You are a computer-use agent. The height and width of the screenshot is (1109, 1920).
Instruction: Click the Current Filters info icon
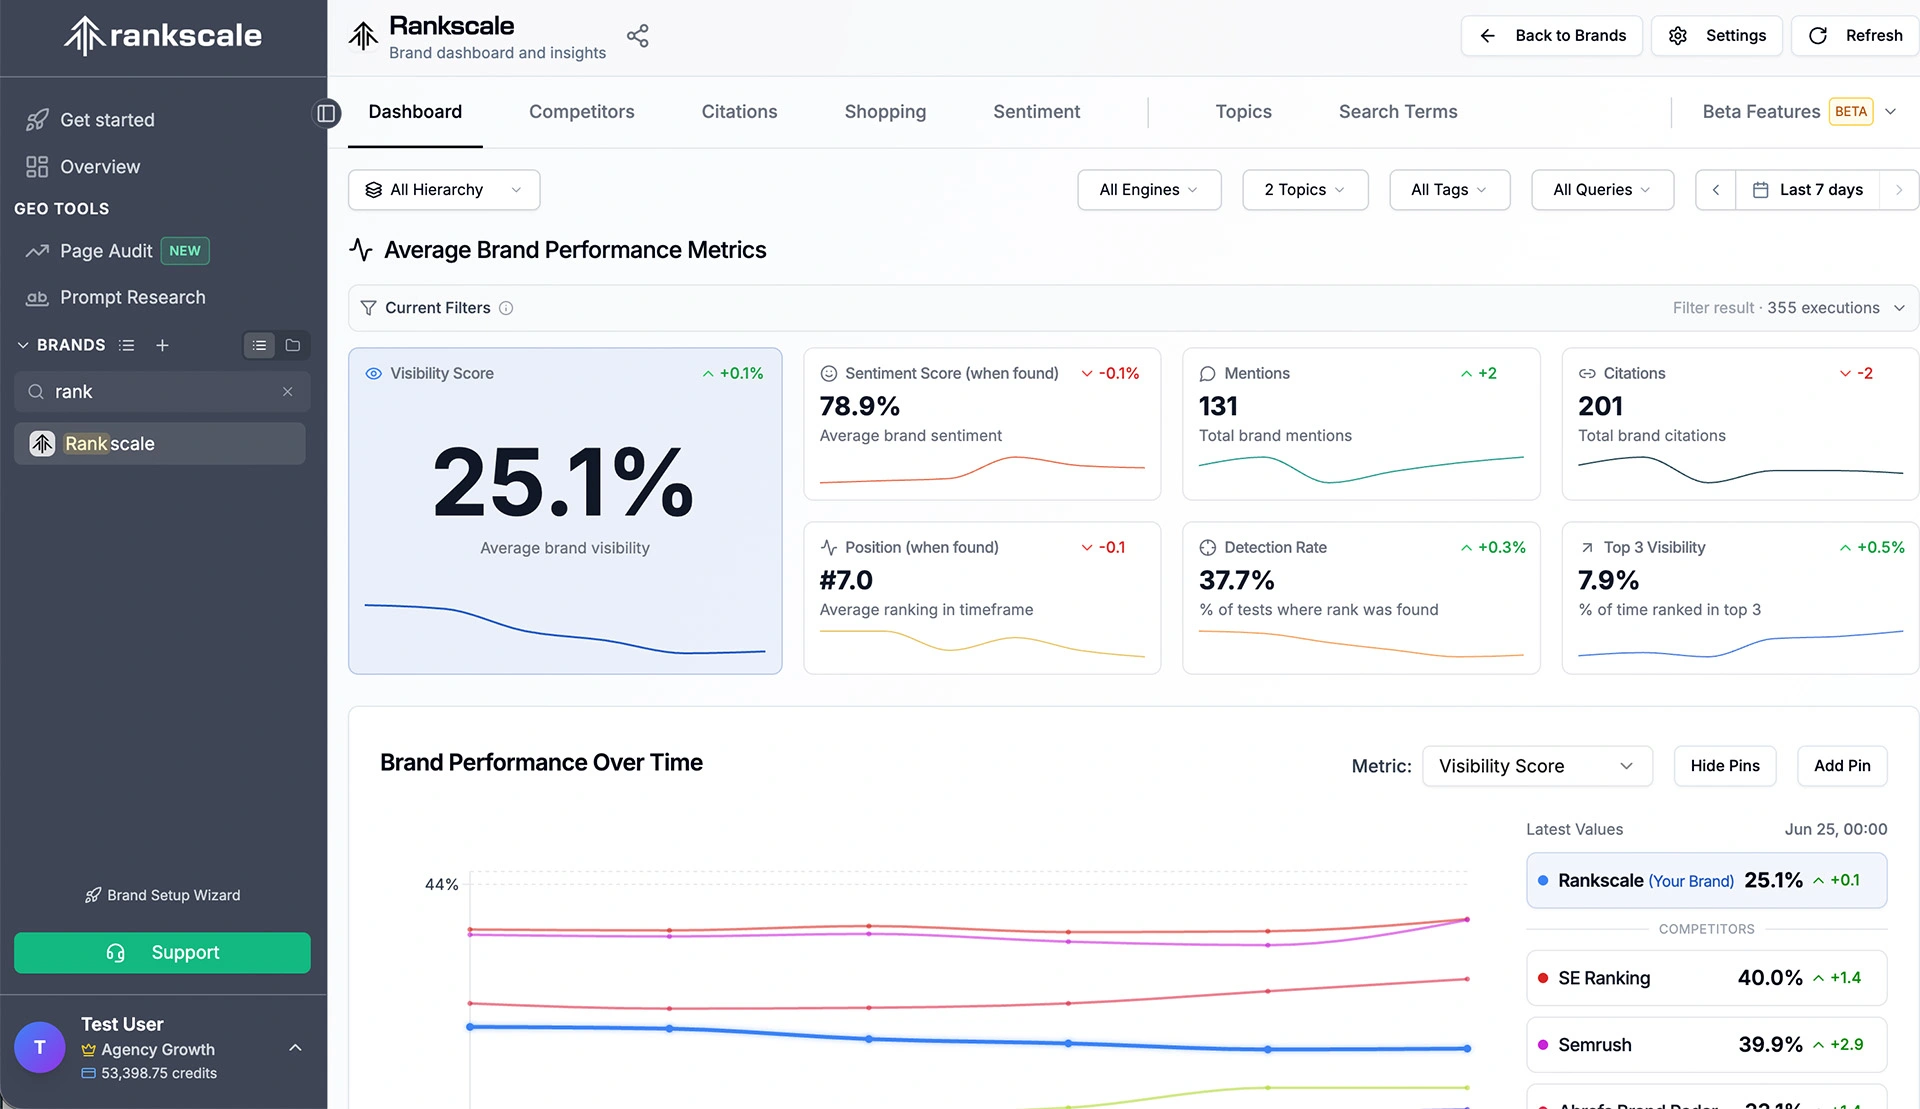point(506,308)
